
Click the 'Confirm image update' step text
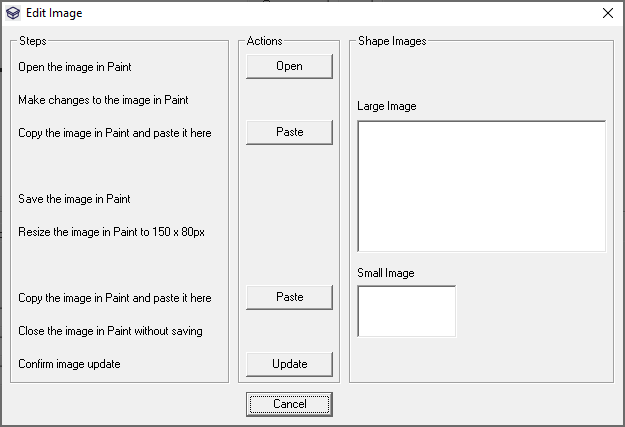[x=69, y=364]
